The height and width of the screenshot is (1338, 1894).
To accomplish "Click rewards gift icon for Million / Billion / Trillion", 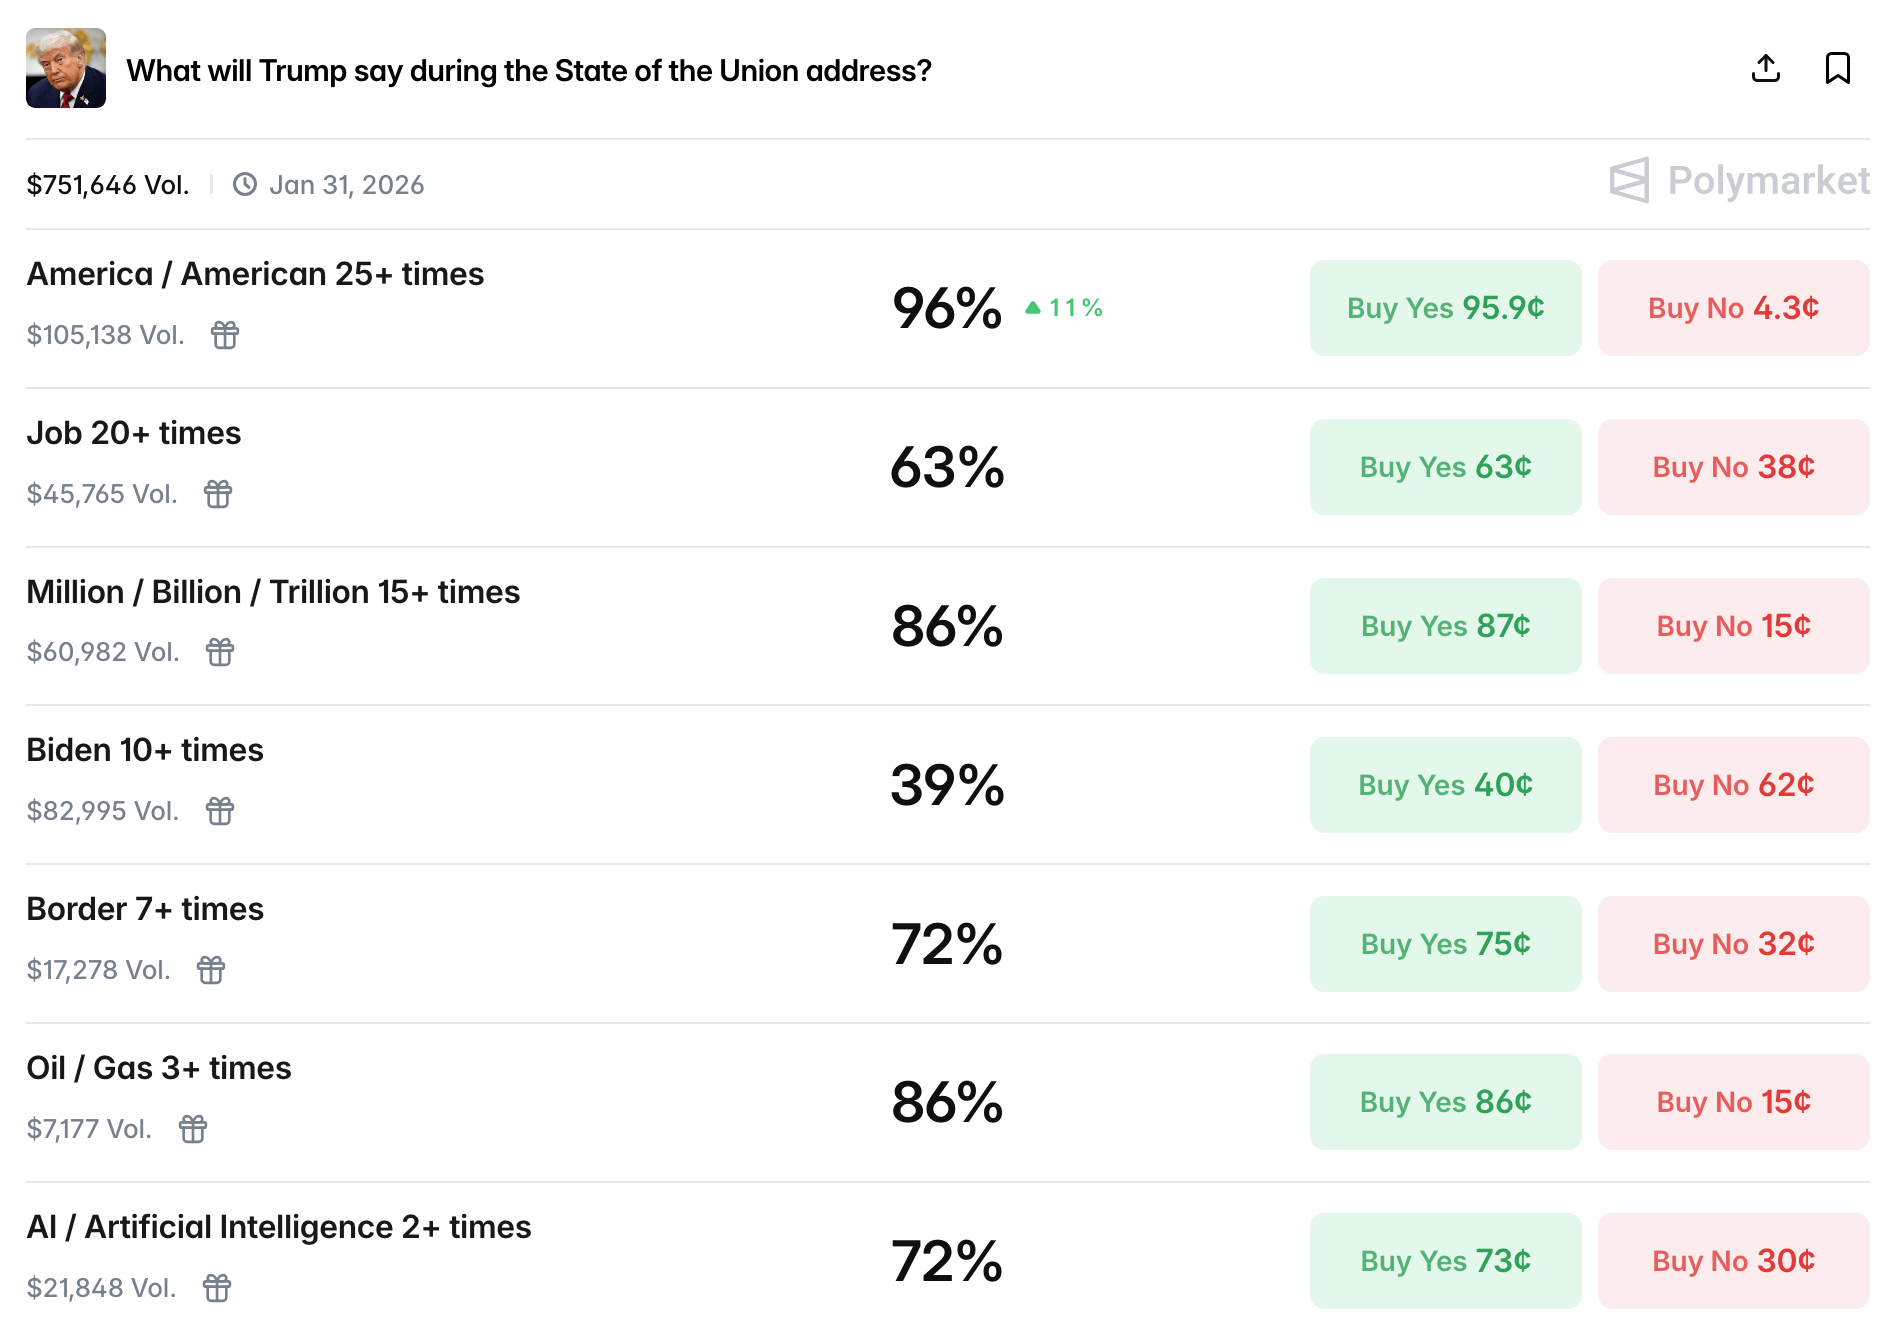I will (220, 652).
